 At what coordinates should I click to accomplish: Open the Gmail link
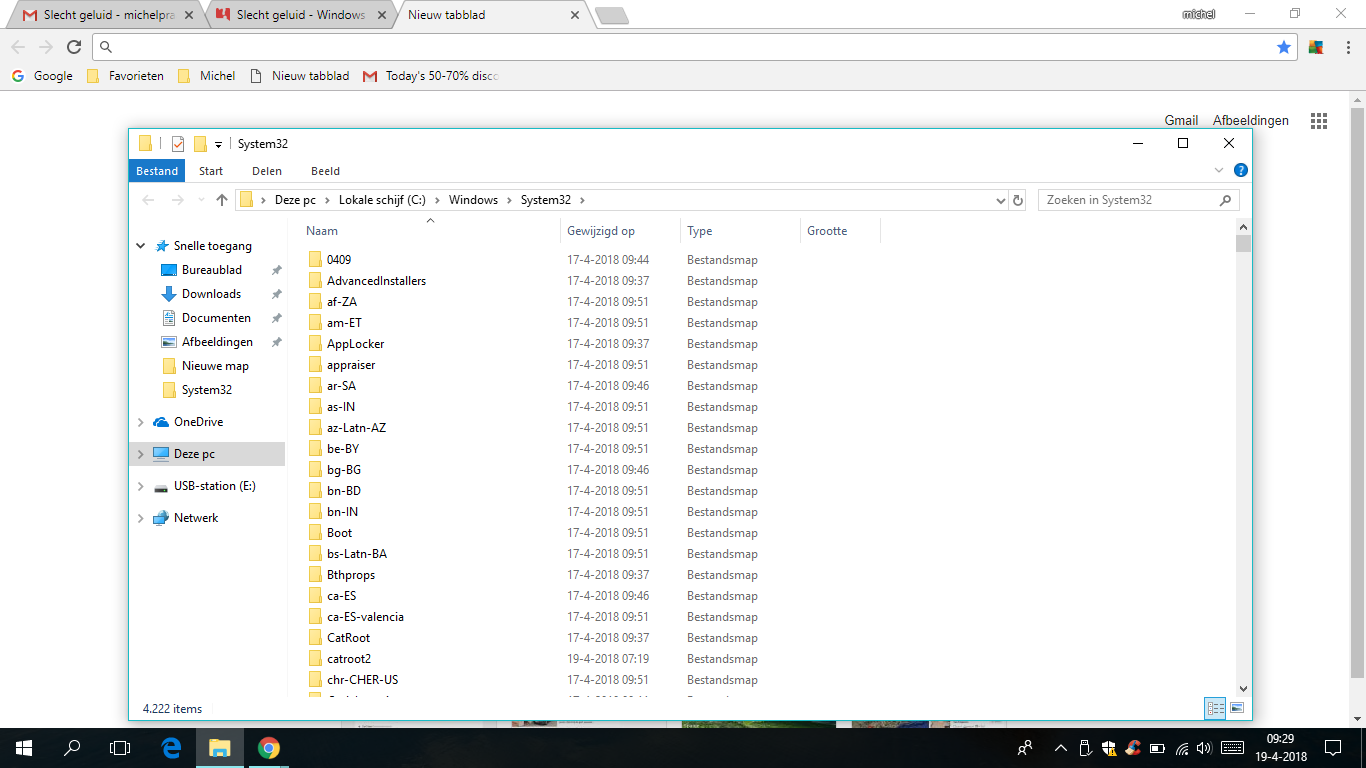click(x=1181, y=120)
